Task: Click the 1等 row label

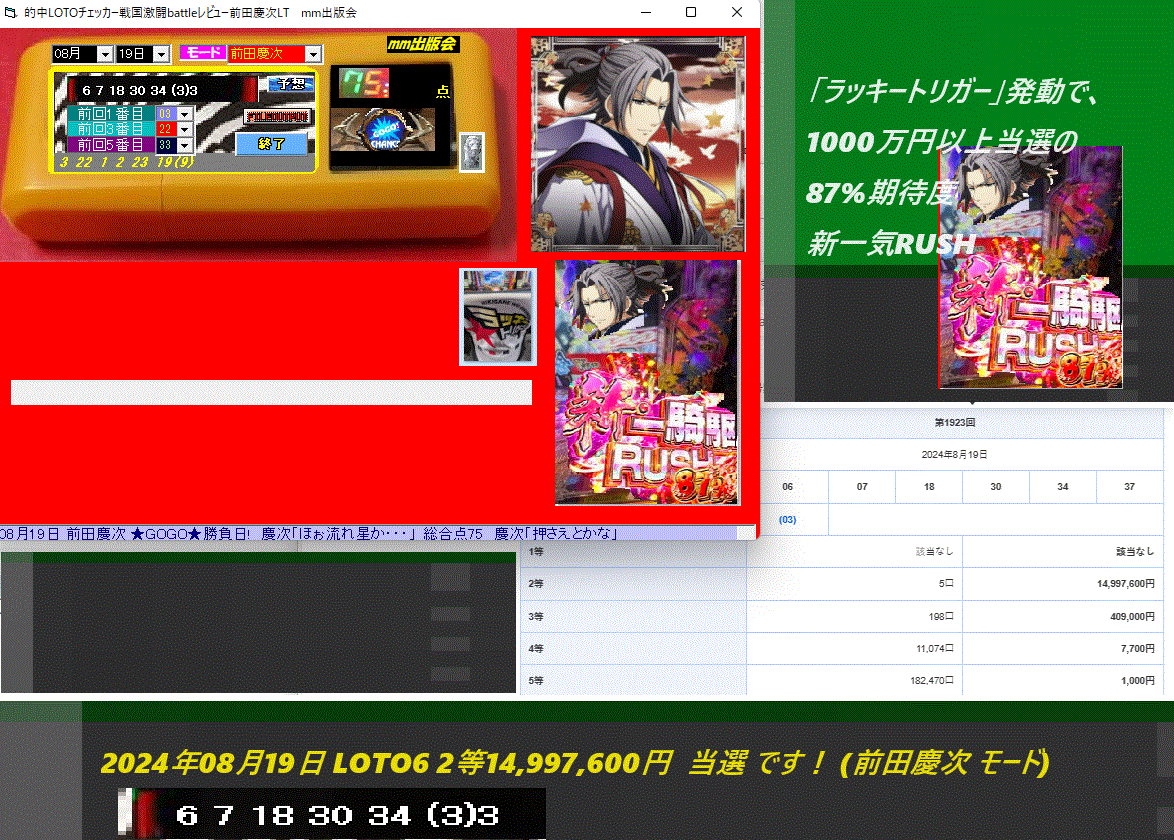Action: pos(535,552)
